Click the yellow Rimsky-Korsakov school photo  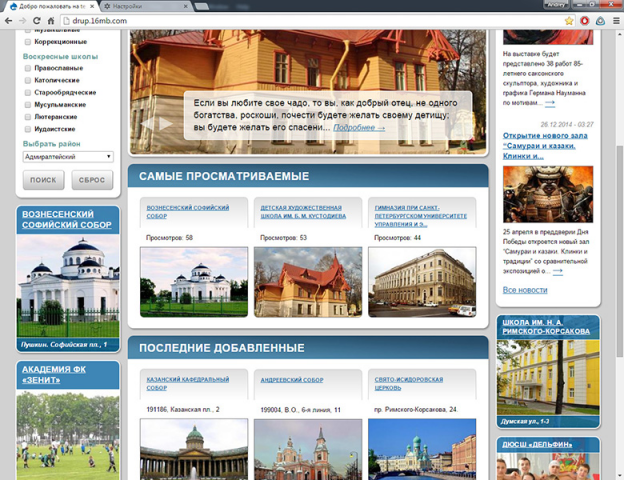point(548,377)
